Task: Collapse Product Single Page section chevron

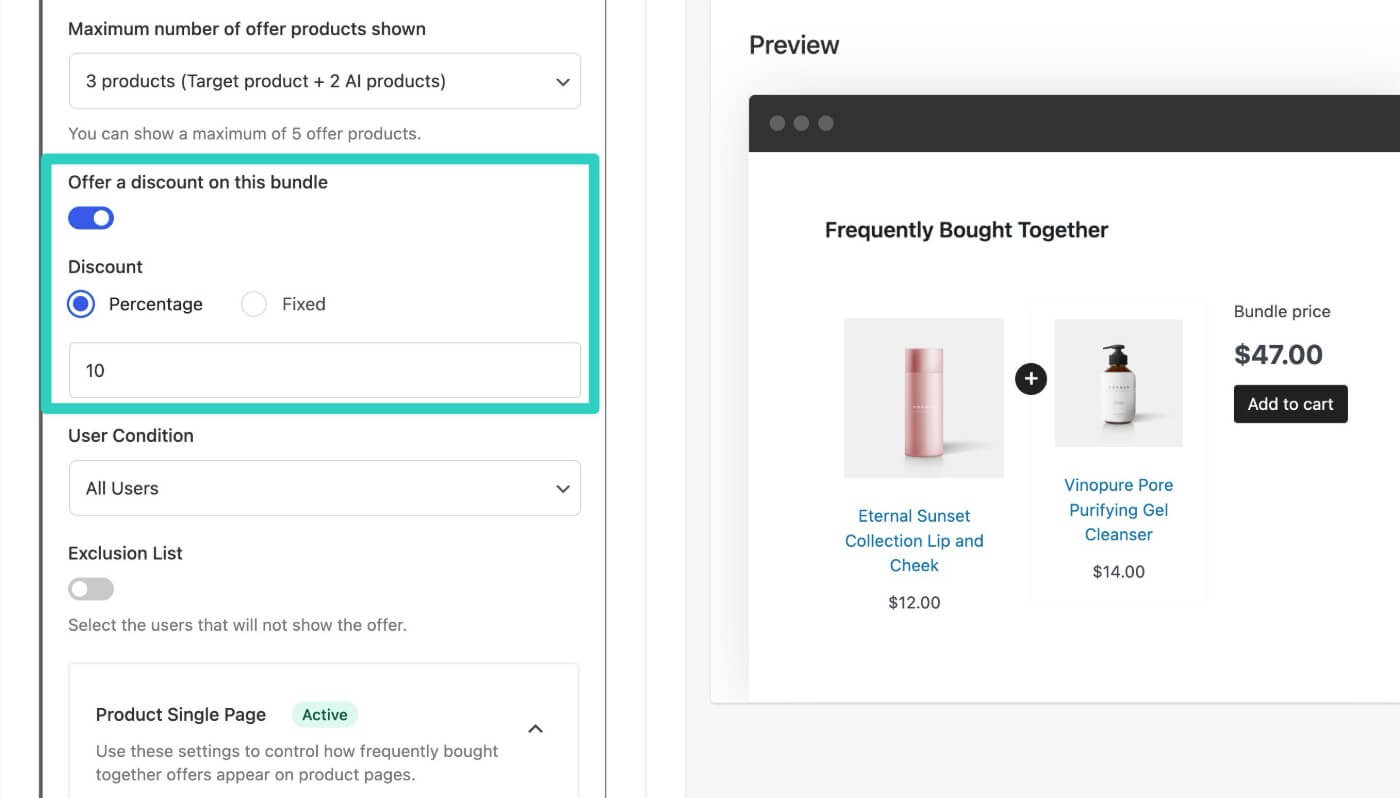Action: pos(535,729)
